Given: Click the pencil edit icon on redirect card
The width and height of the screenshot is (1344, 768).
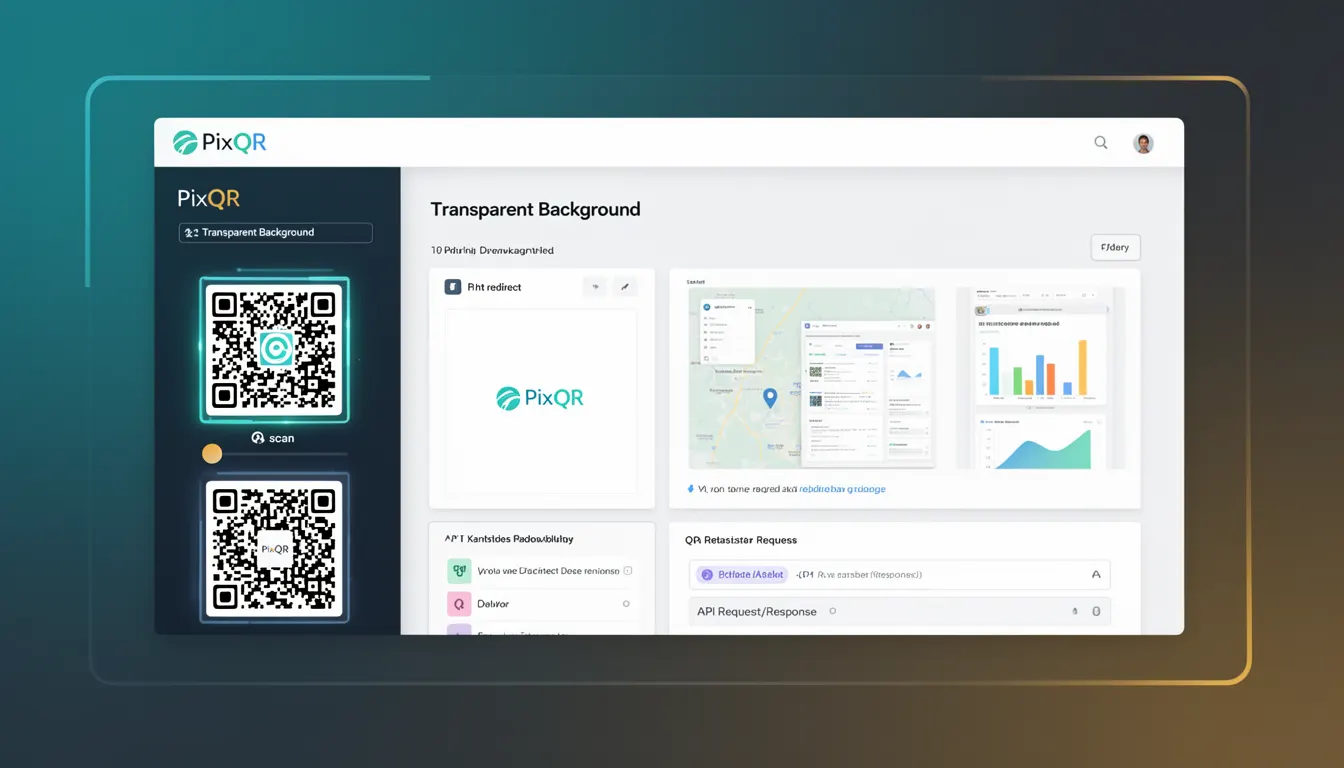Looking at the screenshot, I should pyautogui.click(x=625, y=287).
